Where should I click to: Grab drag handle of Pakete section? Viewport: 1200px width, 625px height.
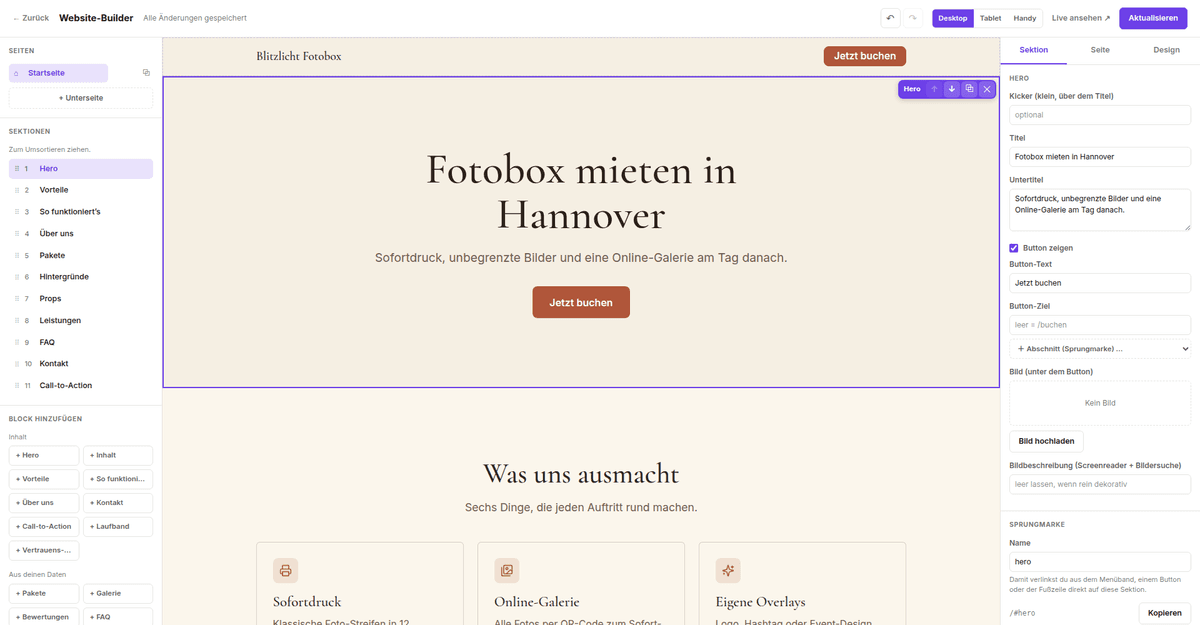[x=17, y=255]
